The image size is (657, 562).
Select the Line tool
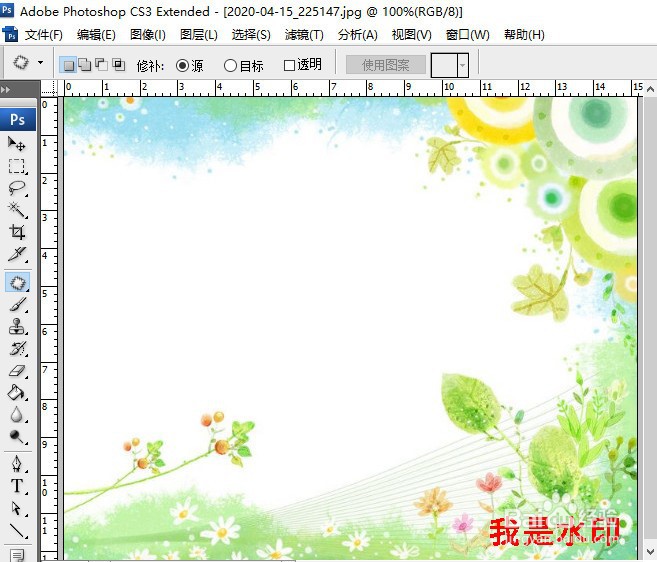[x=17, y=531]
